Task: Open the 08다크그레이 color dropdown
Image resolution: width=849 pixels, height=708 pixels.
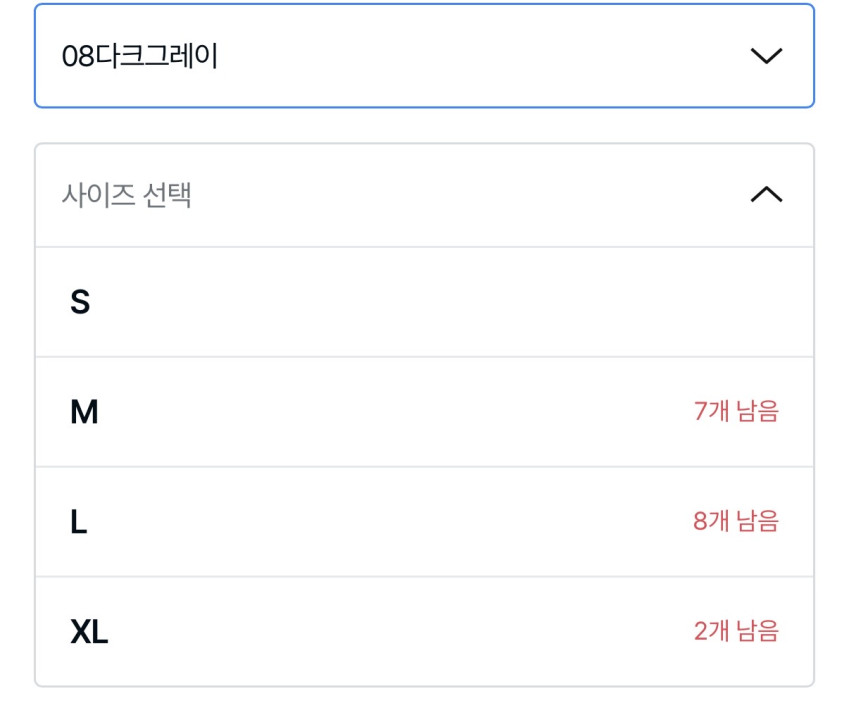Action: pos(424,56)
